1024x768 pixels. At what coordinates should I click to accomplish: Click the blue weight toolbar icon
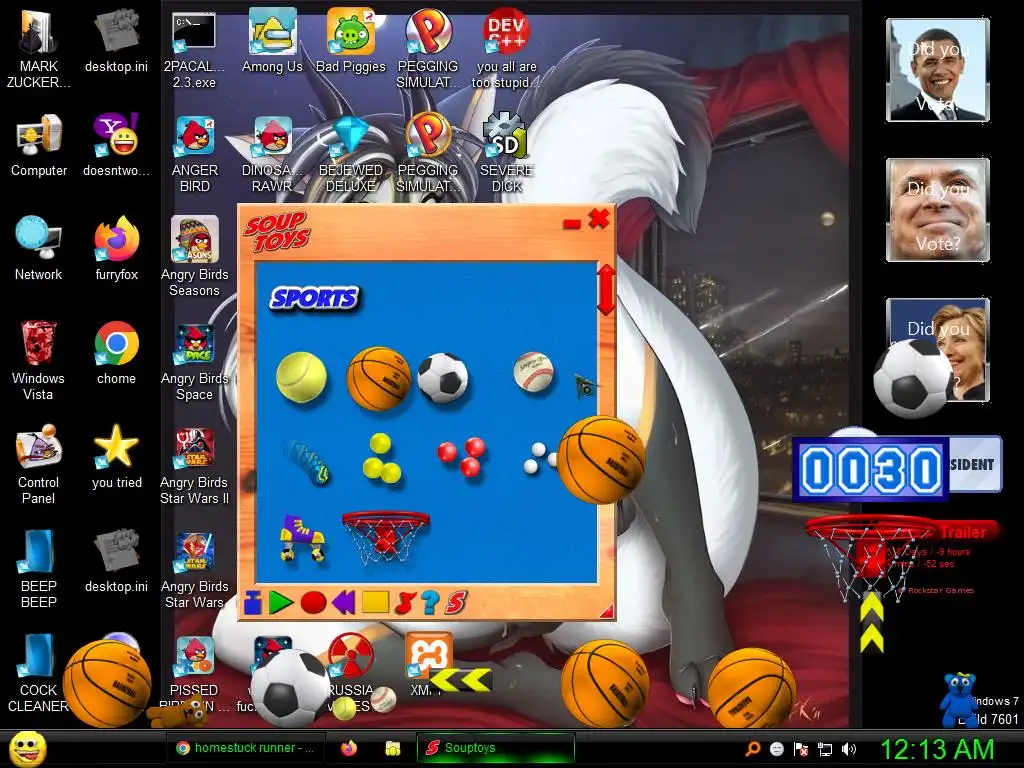click(253, 603)
